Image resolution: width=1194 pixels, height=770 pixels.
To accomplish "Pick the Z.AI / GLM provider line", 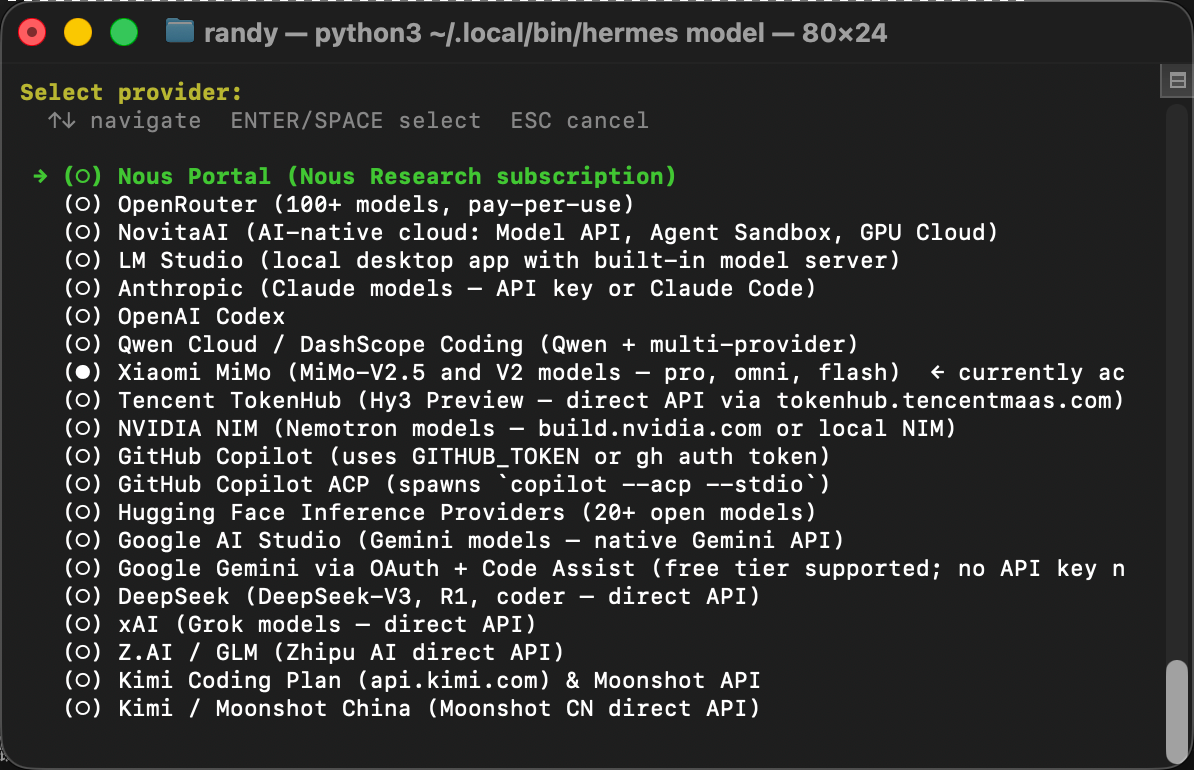I will (x=314, y=653).
